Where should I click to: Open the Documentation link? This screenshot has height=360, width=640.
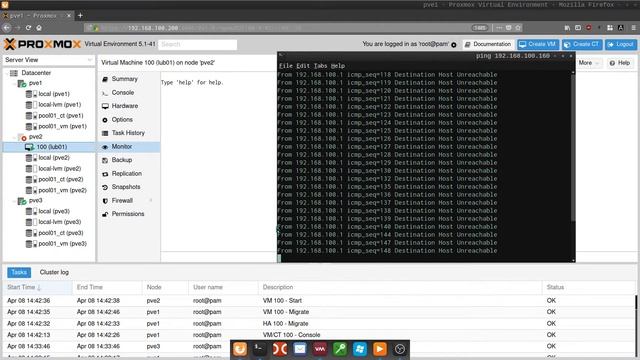(x=488, y=44)
